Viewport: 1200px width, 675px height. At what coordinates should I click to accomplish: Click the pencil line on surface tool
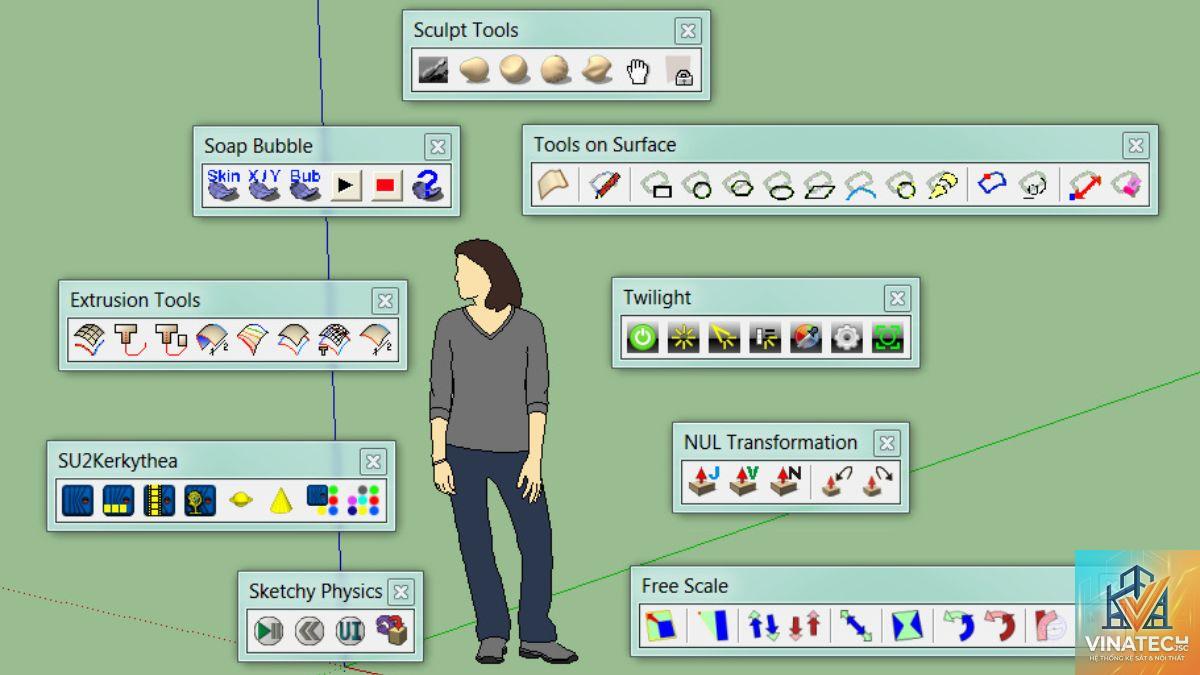(604, 186)
